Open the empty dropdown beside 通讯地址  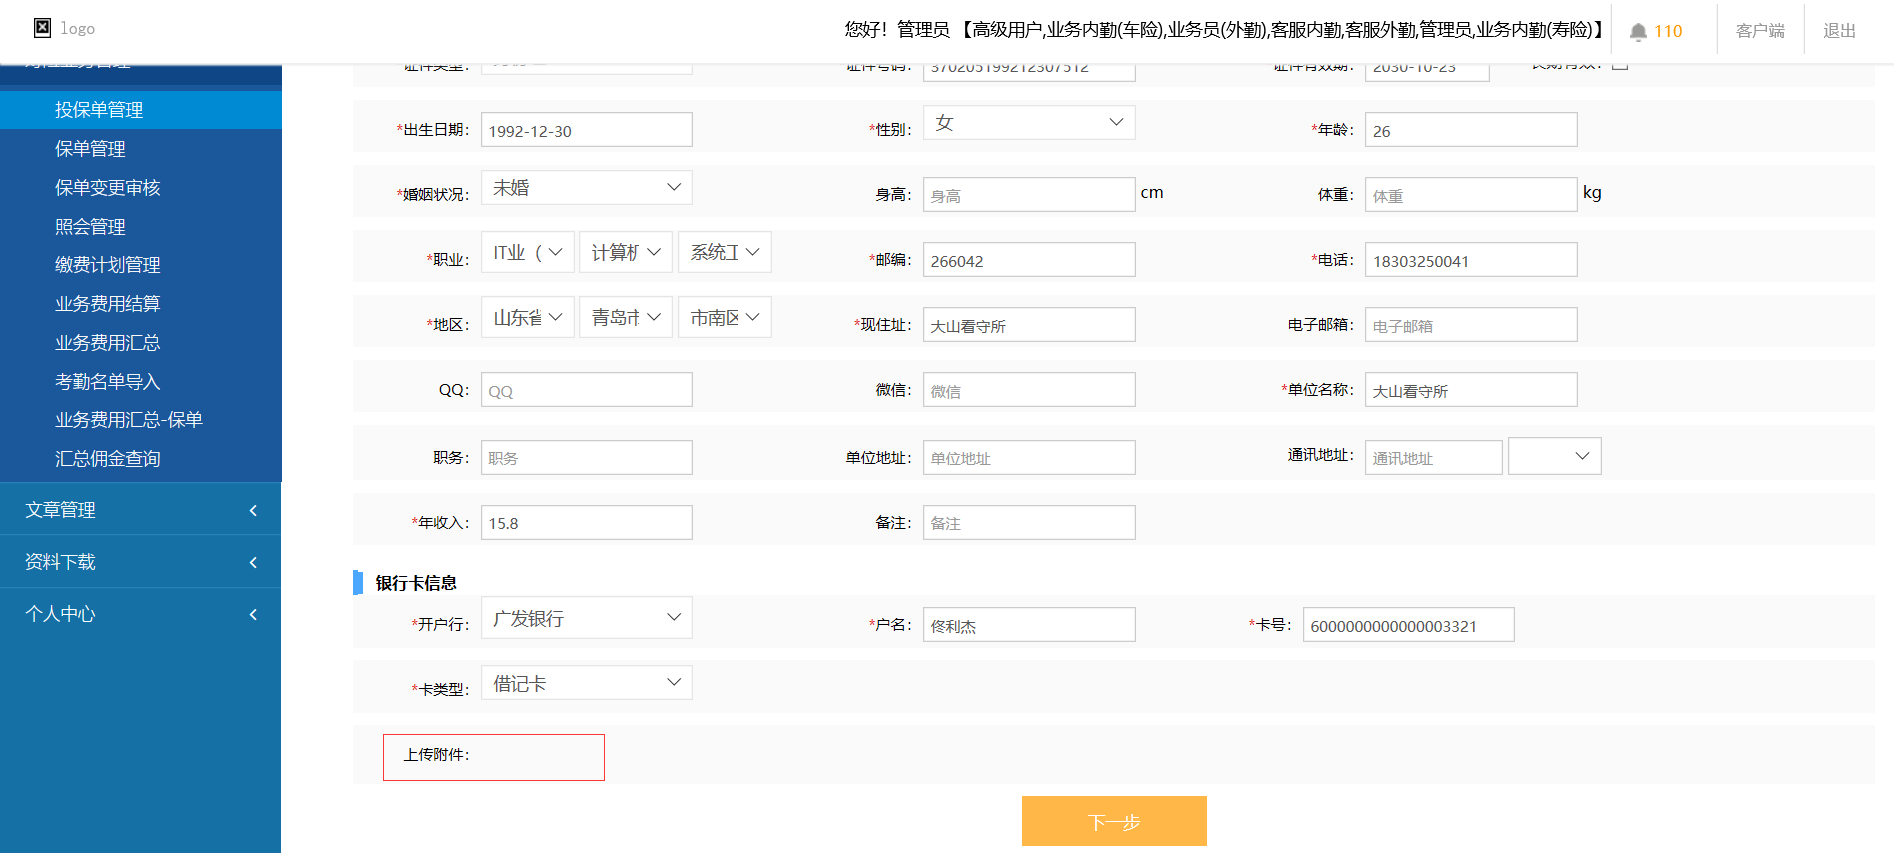coord(1554,457)
